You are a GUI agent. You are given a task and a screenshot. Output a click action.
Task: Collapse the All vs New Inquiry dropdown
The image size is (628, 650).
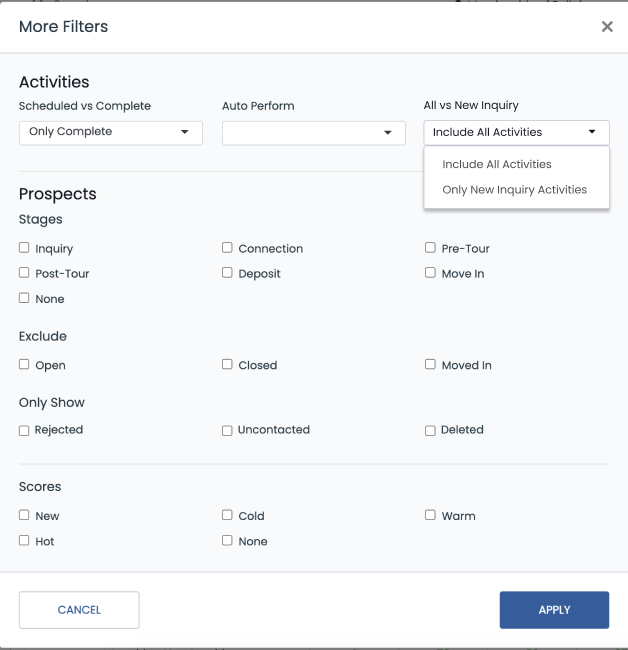coord(516,133)
